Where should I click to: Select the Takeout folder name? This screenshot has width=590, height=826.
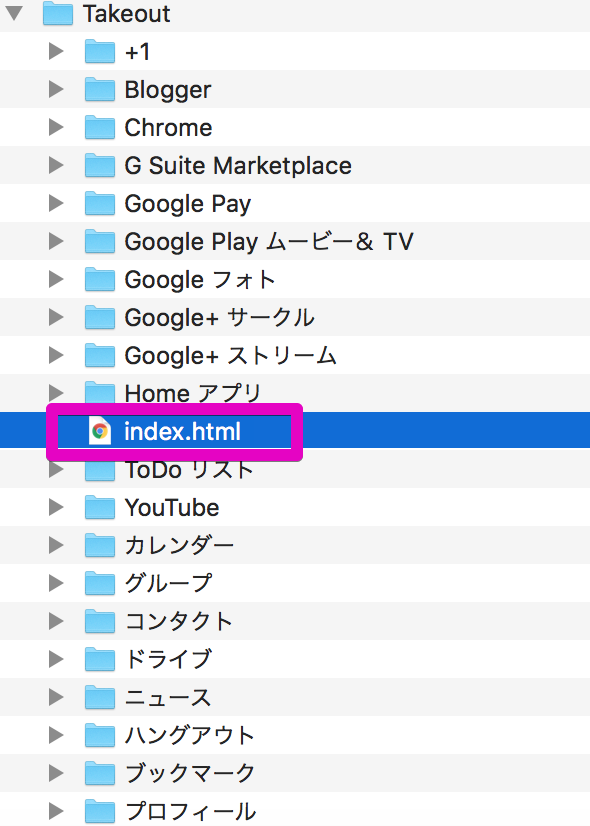[126, 14]
